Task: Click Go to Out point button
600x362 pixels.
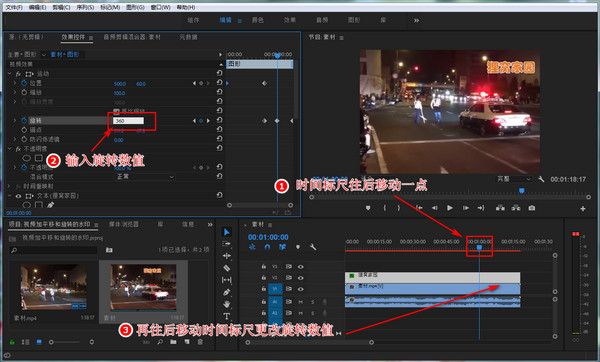Action: [481, 208]
